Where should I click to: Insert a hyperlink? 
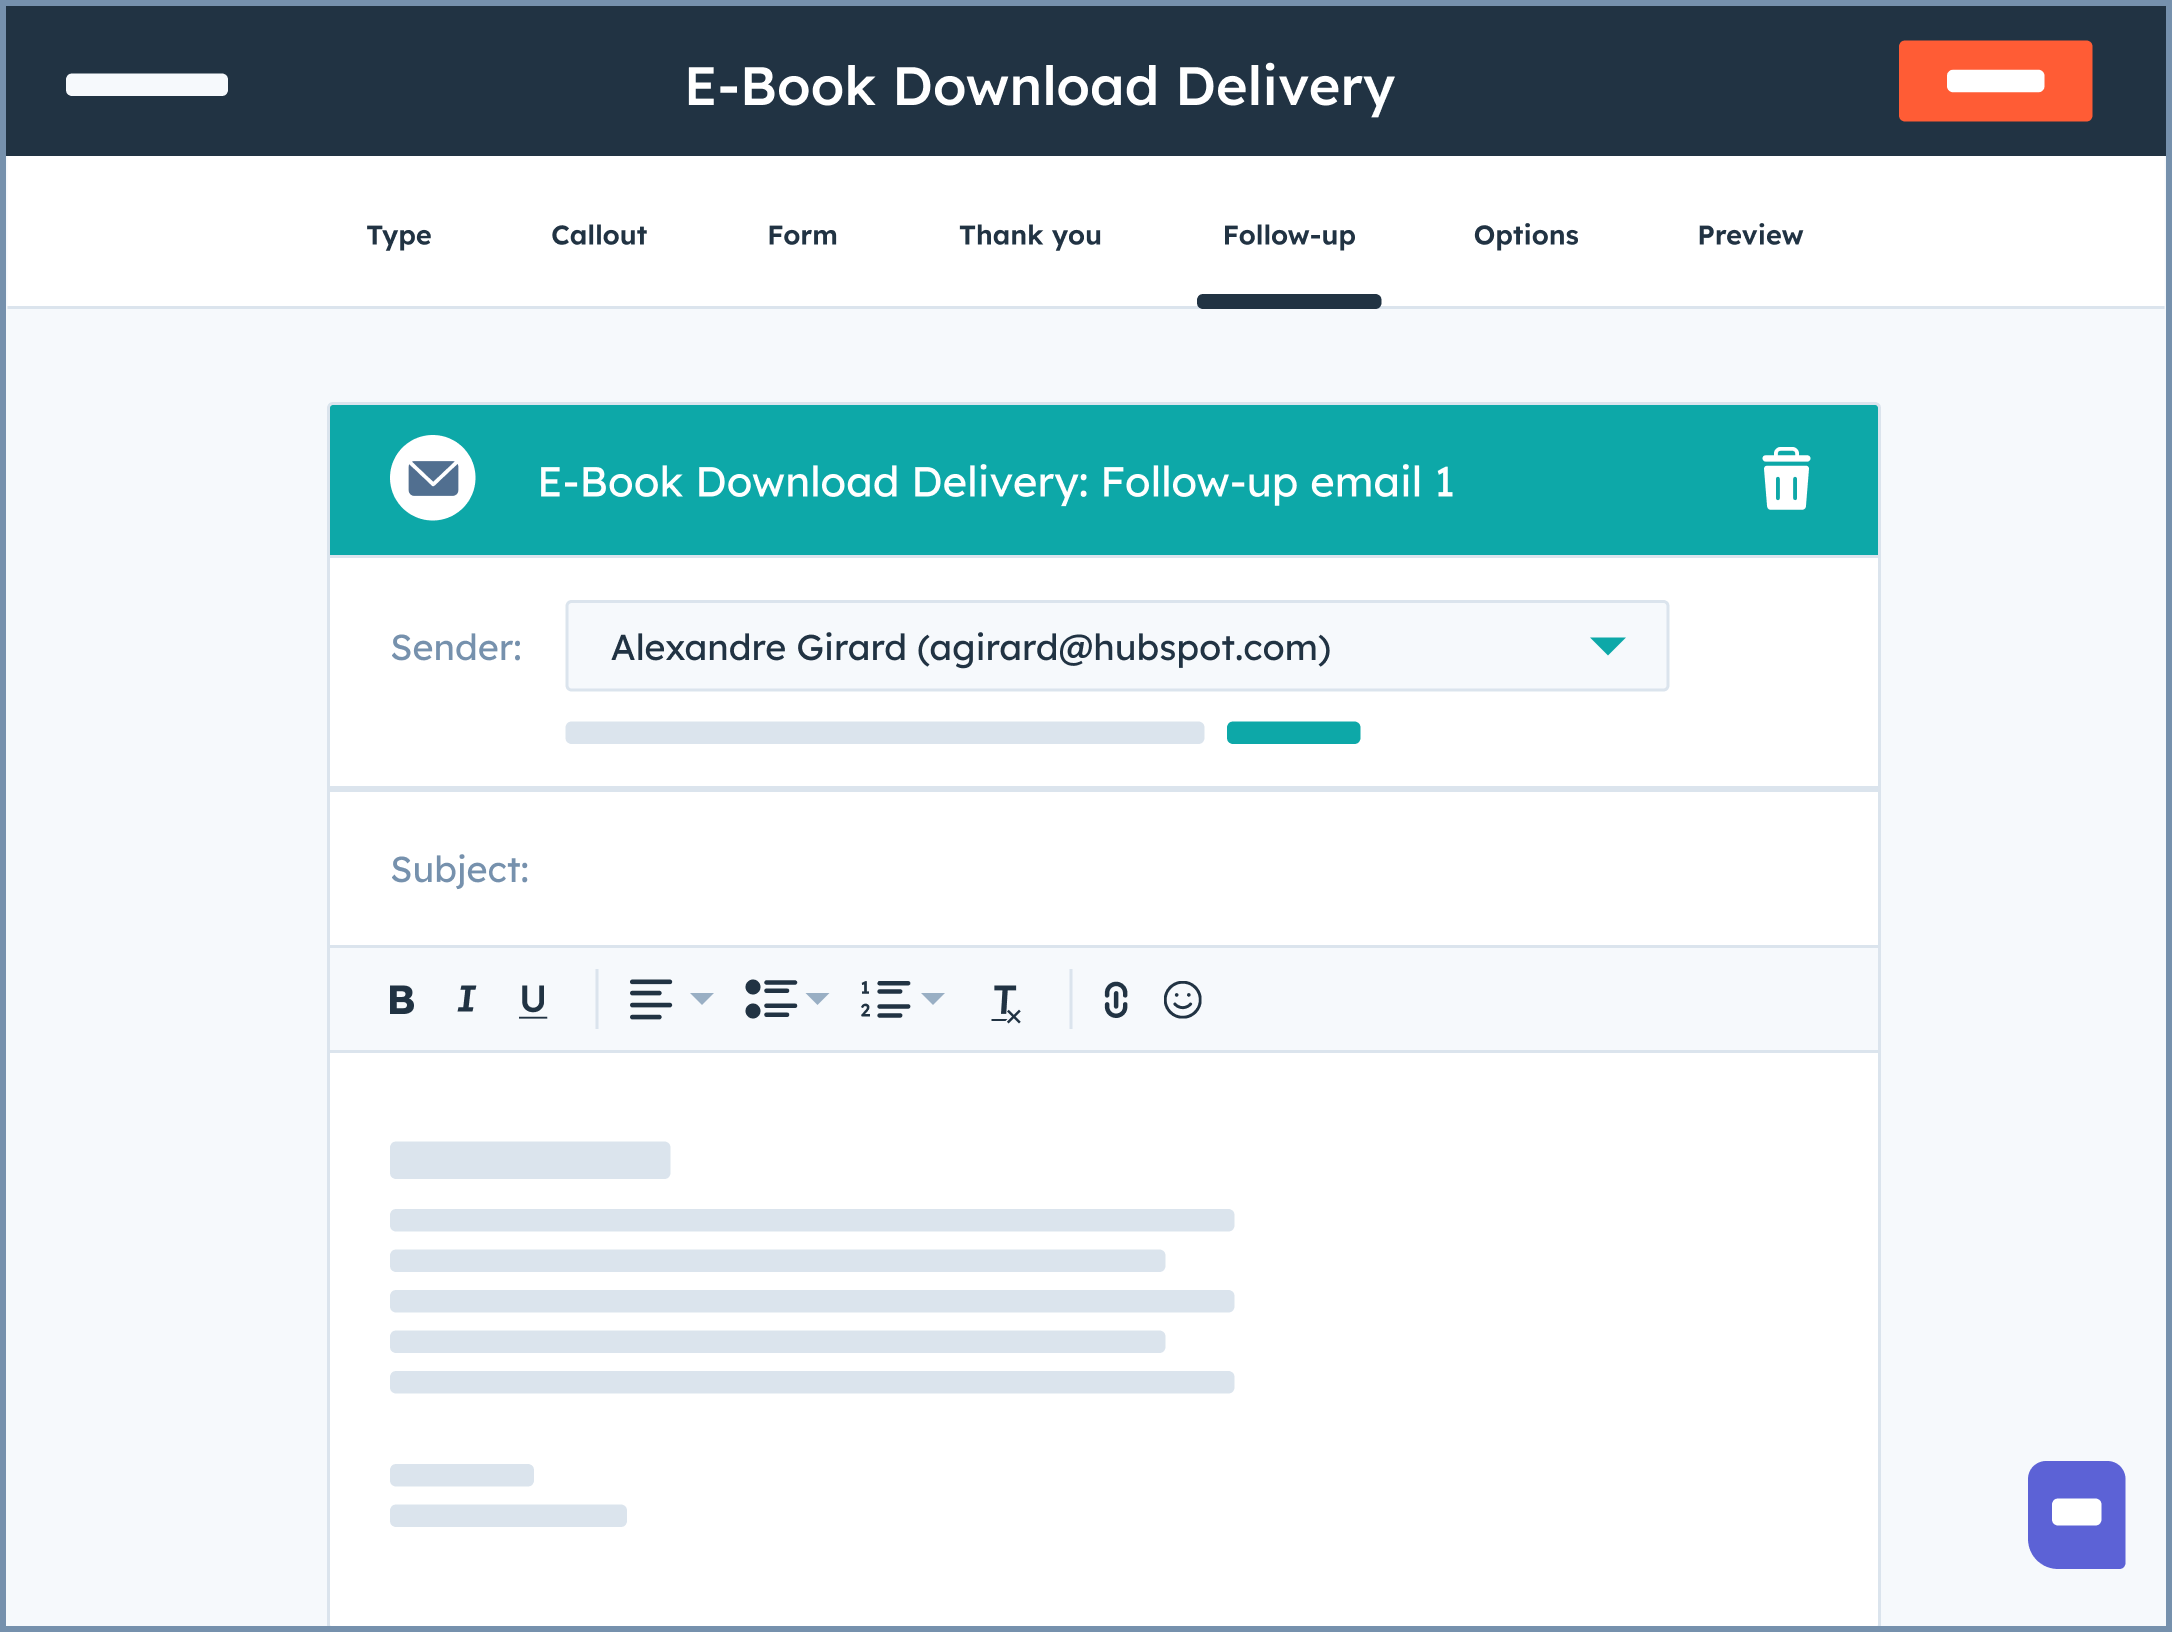pos(1116,999)
